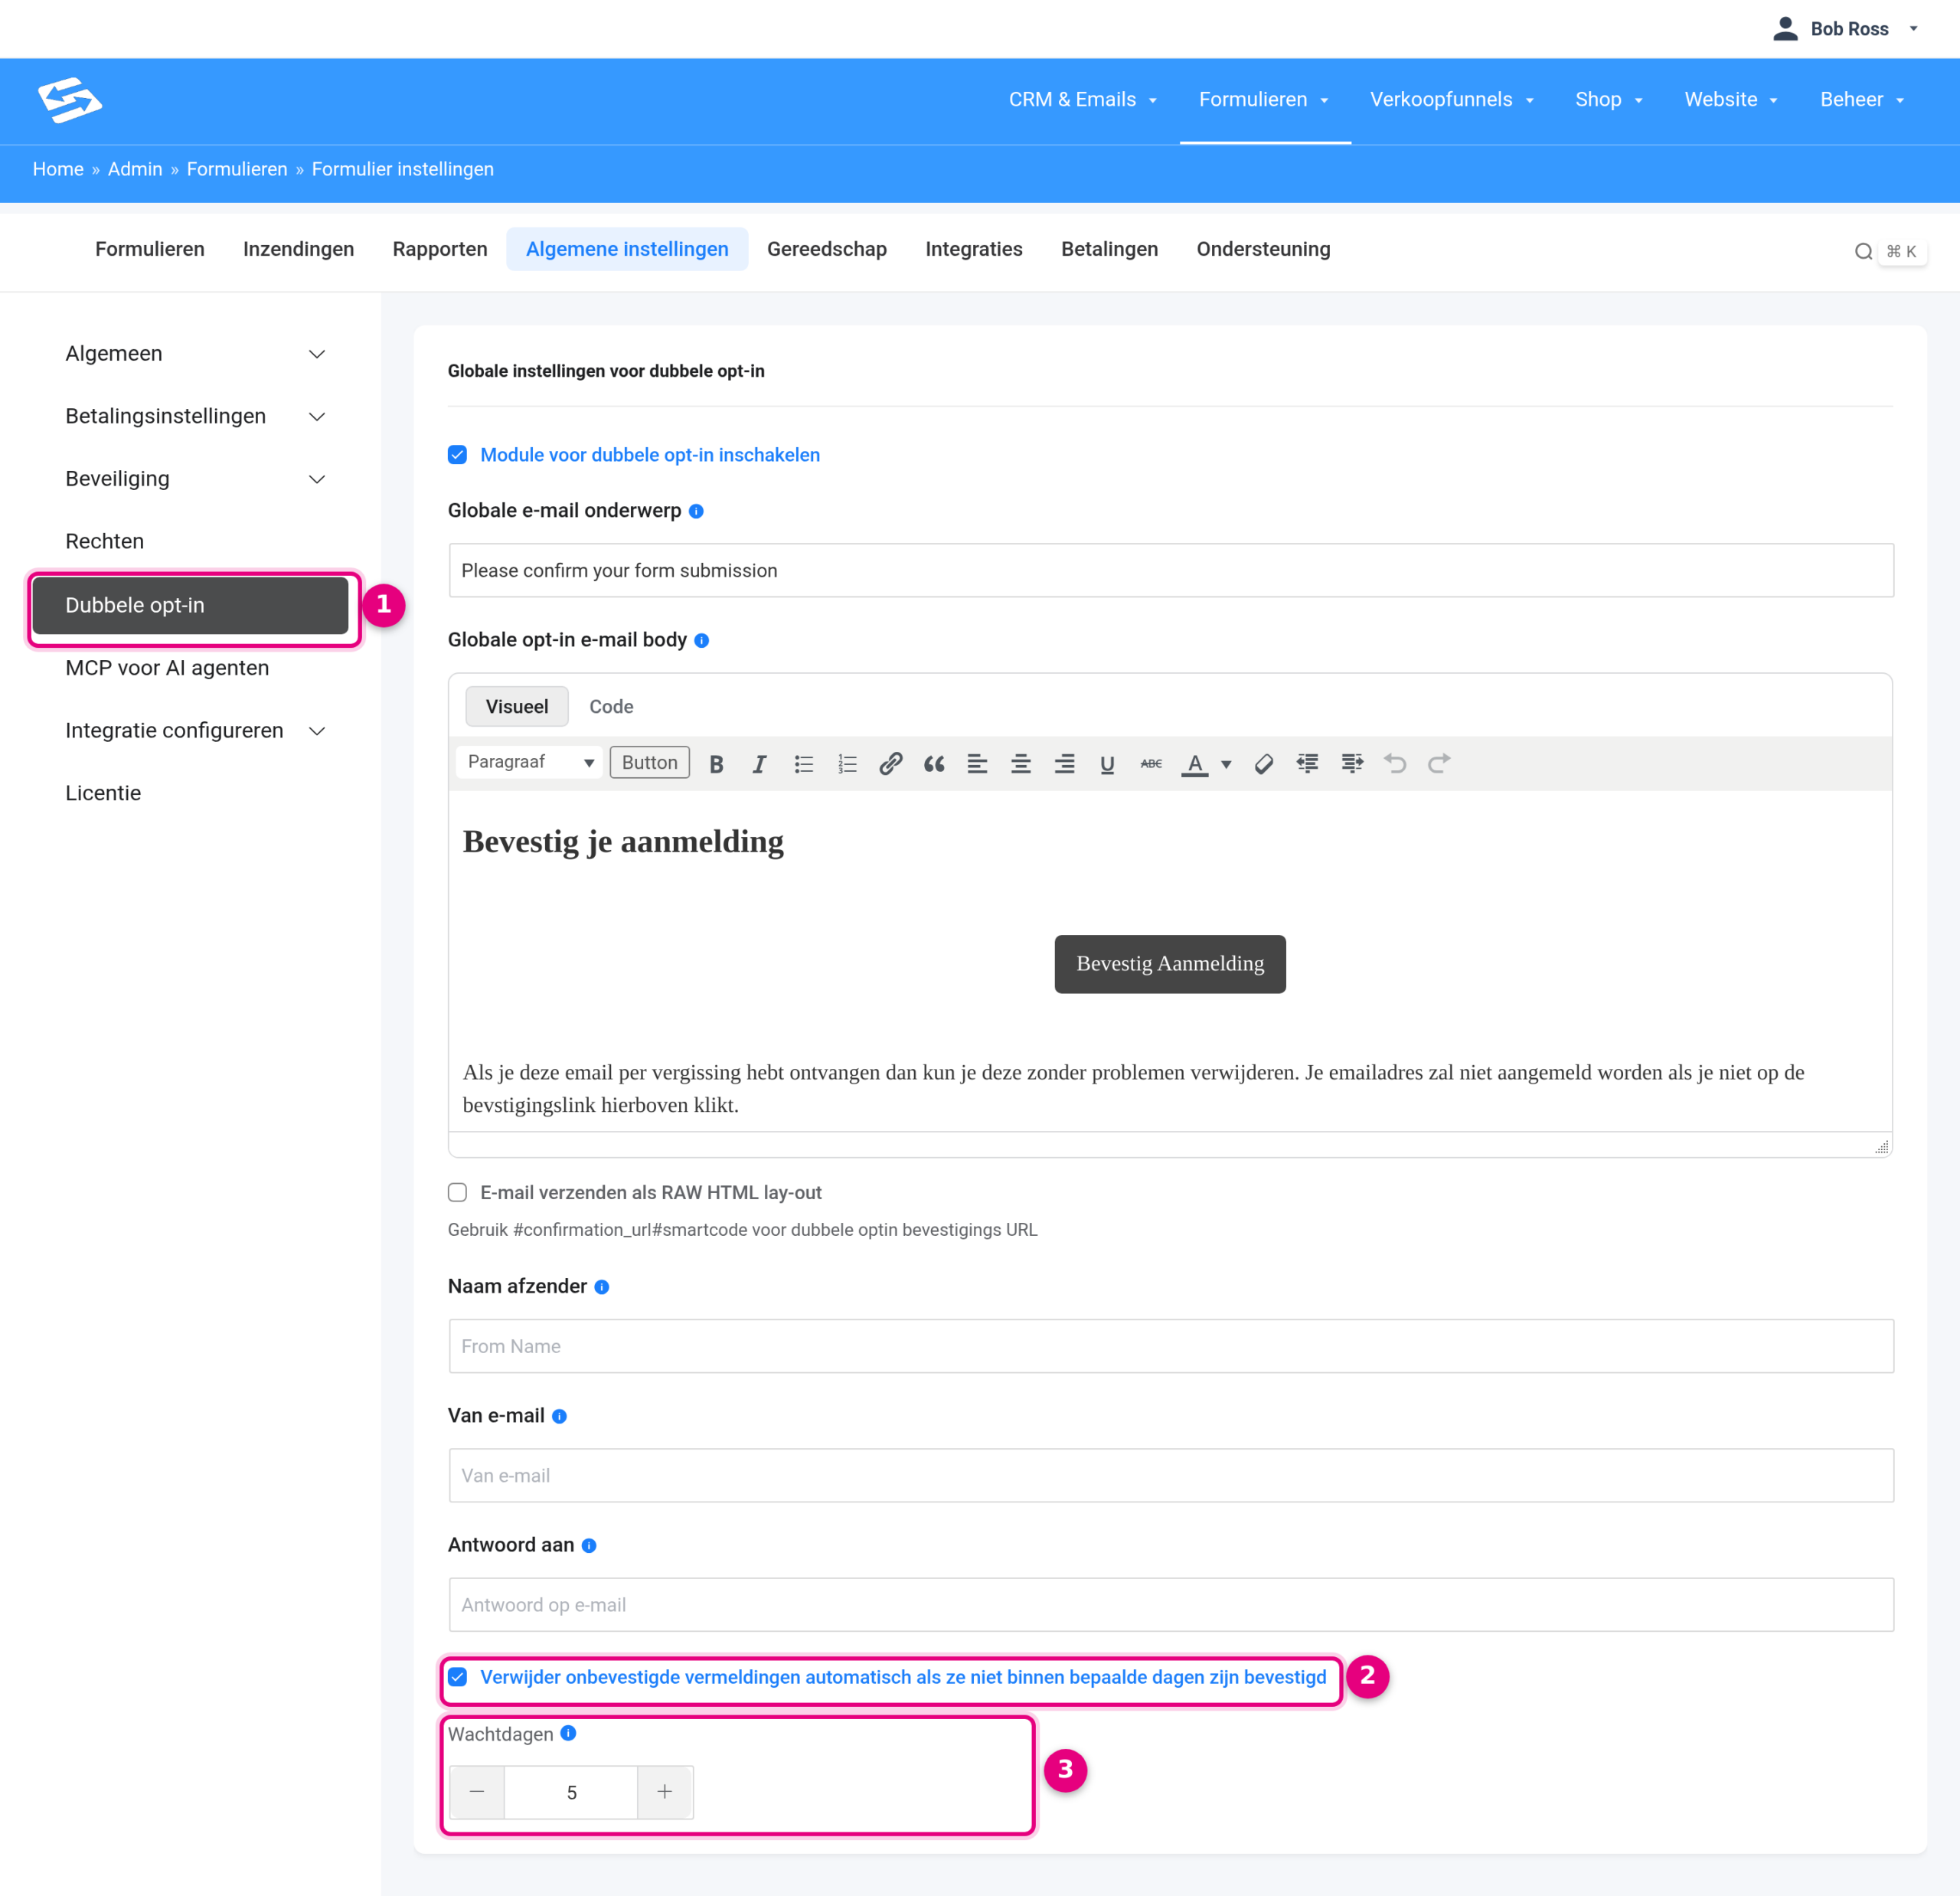Disable the double opt-in module checkbox
Viewport: 1960px width, 1896px height.
[x=458, y=455]
